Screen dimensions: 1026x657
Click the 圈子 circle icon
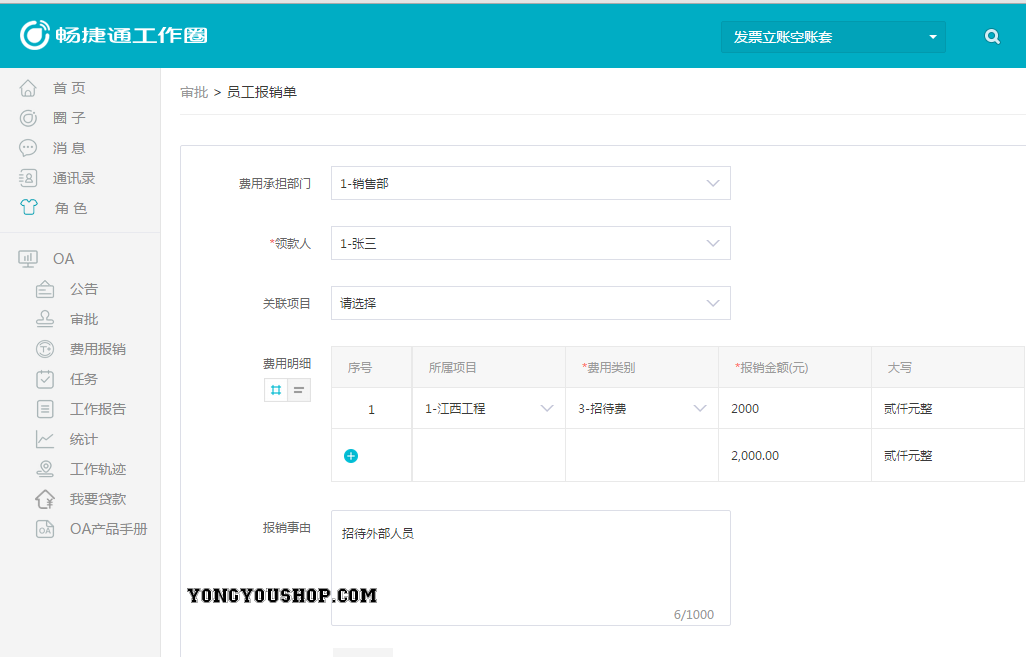28,118
